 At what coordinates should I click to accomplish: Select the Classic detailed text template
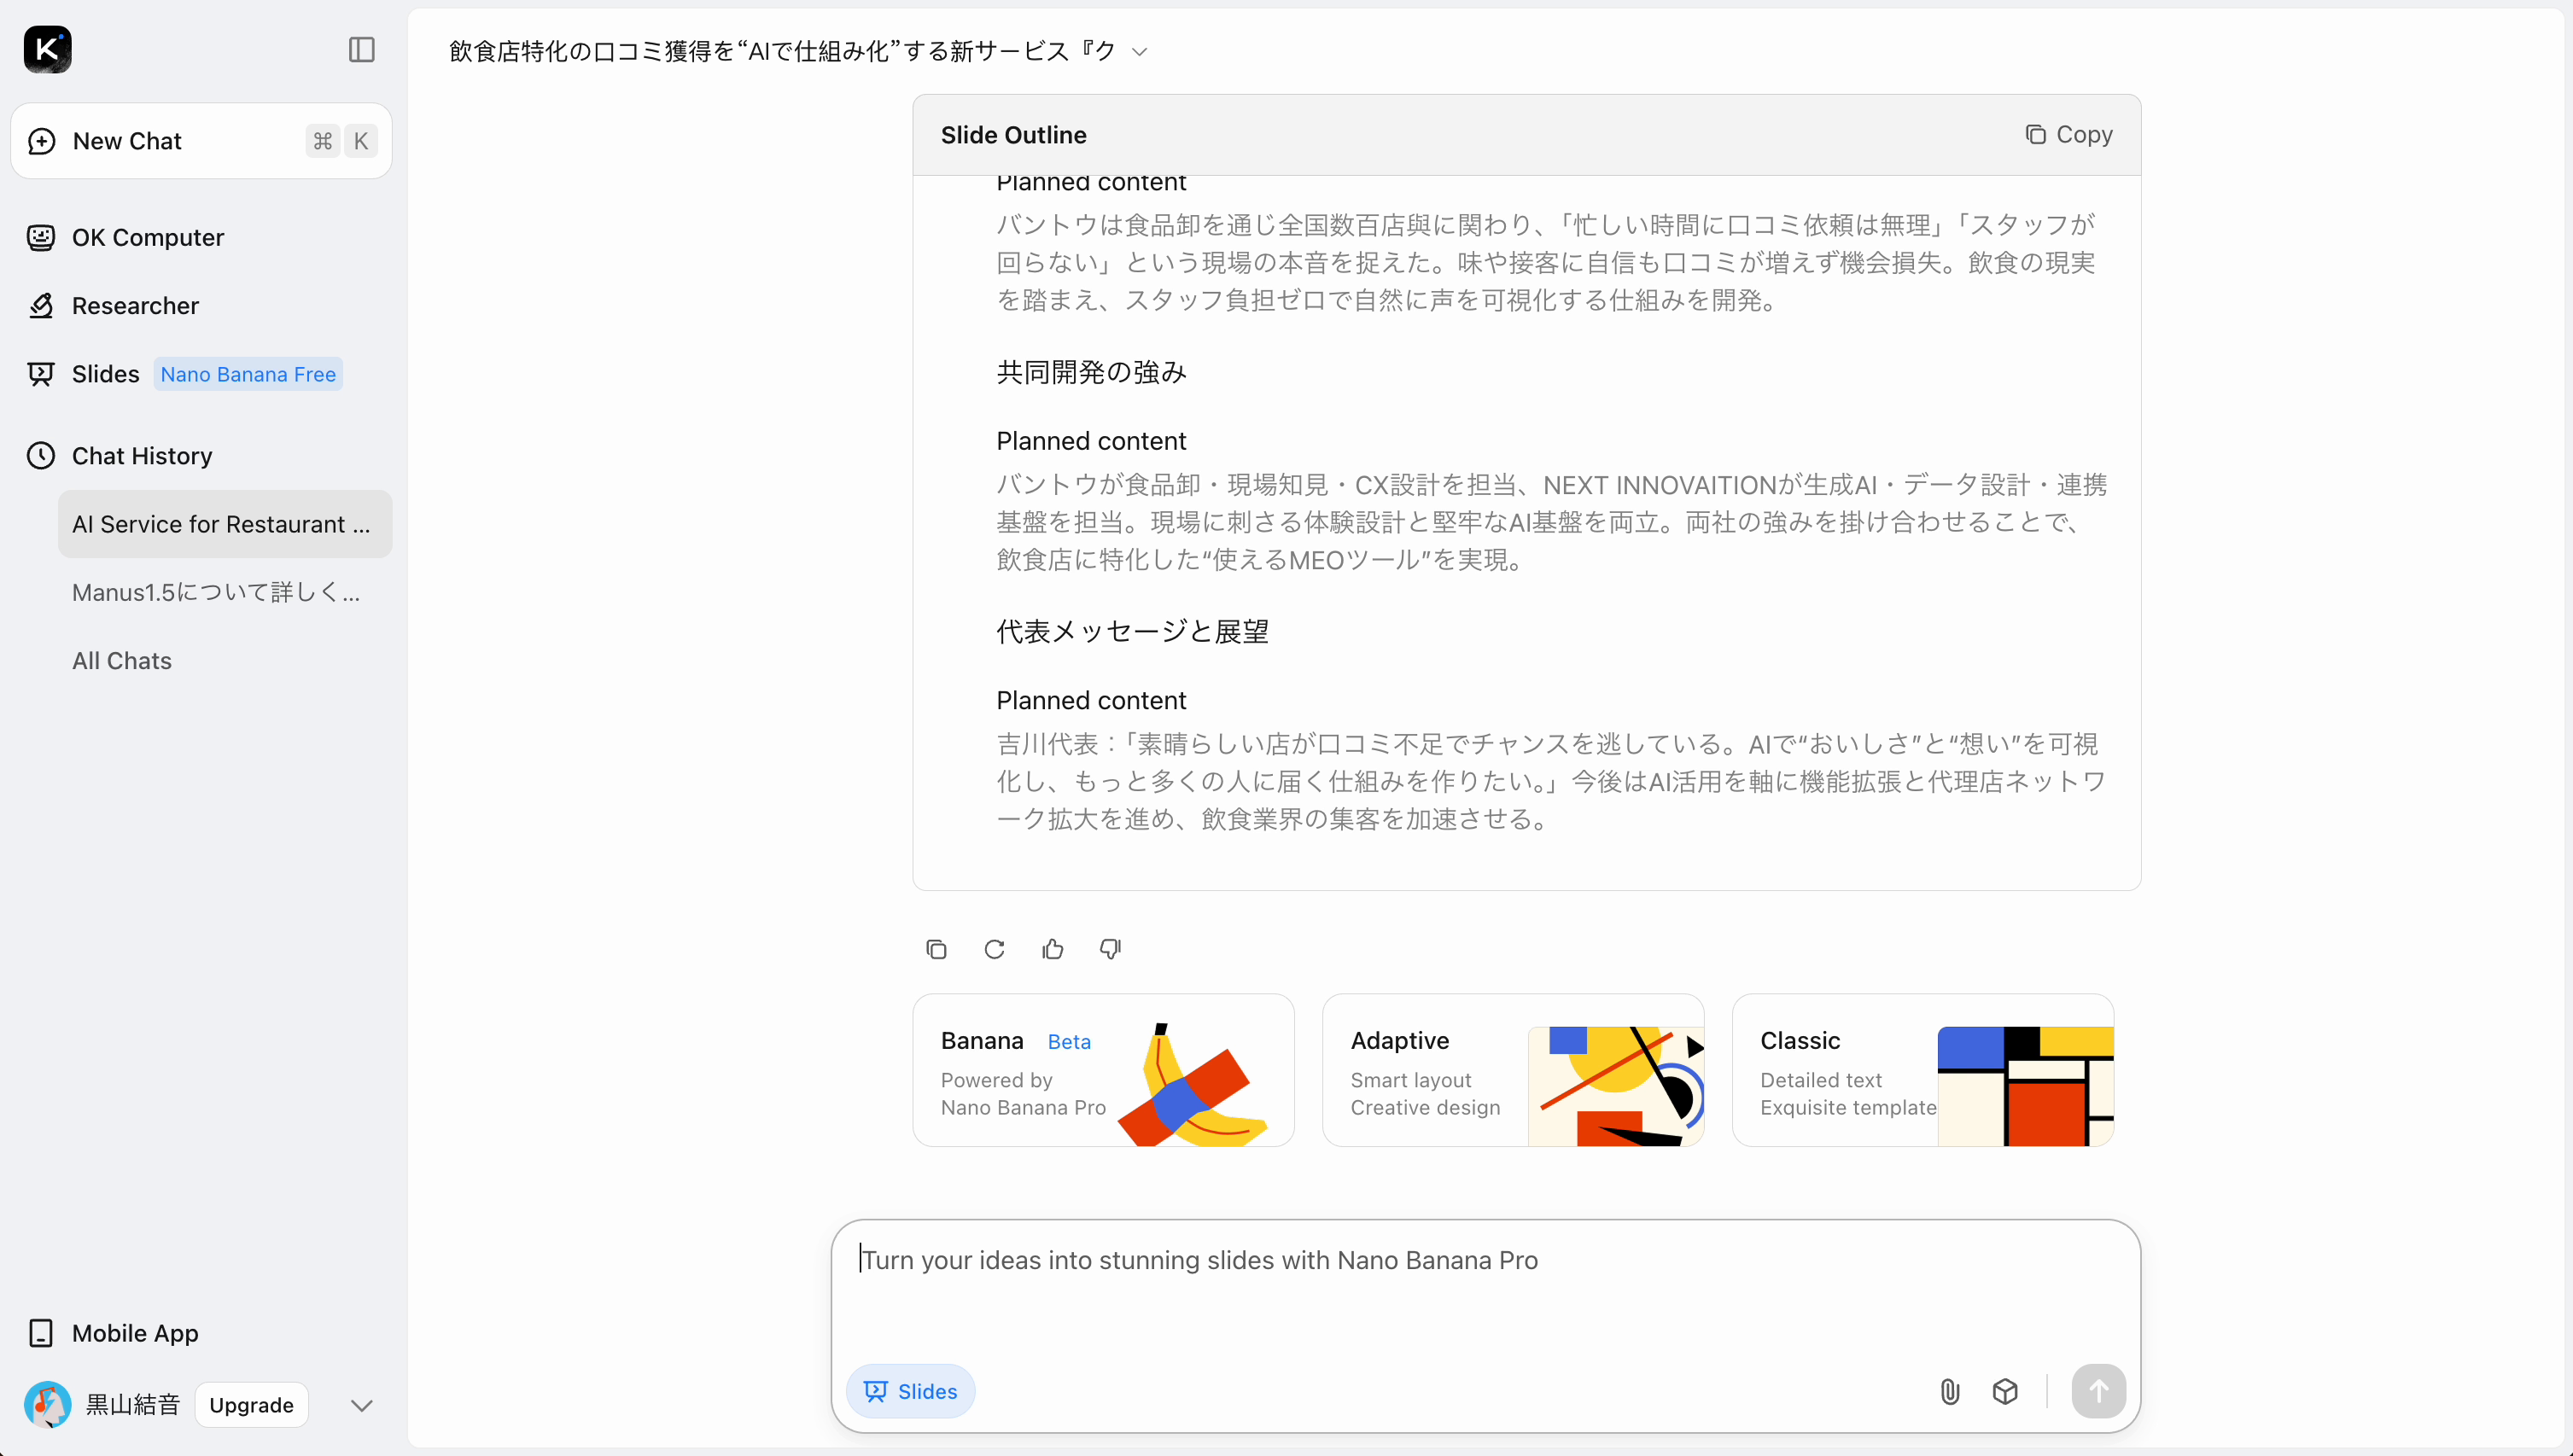[1922, 1070]
